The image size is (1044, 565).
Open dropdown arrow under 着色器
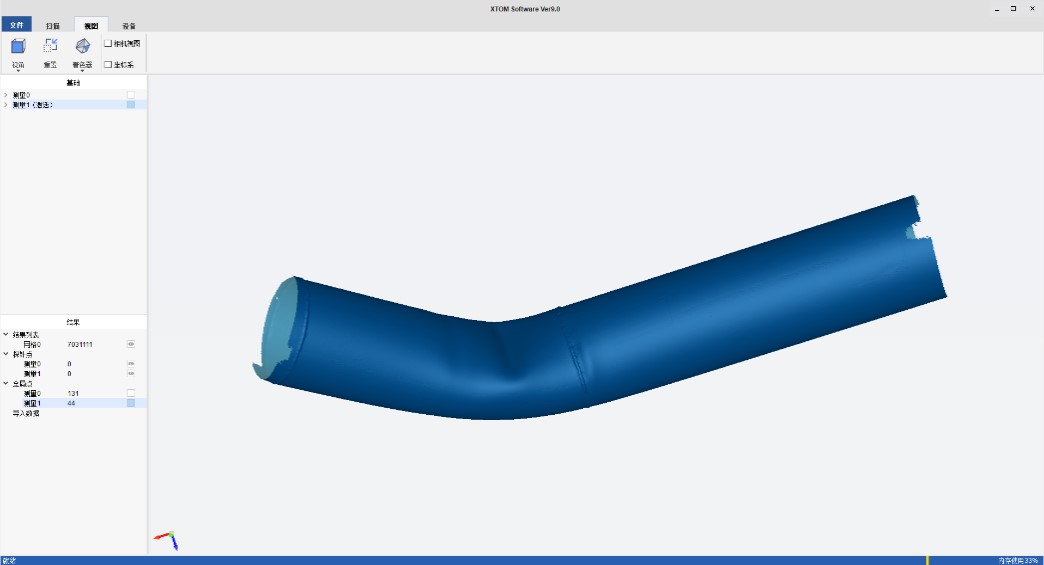(82, 72)
